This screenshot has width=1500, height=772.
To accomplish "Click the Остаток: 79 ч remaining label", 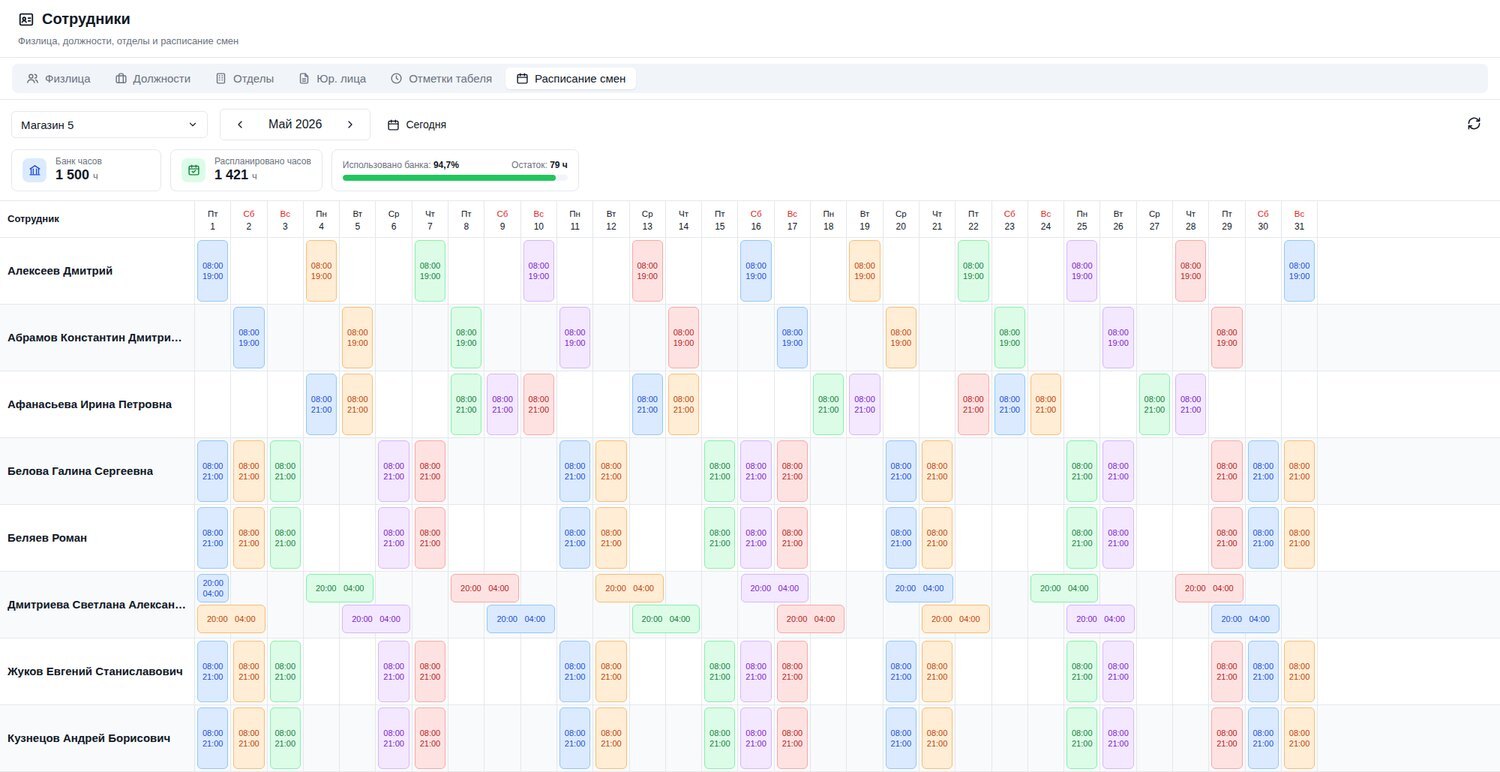I will coord(539,165).
